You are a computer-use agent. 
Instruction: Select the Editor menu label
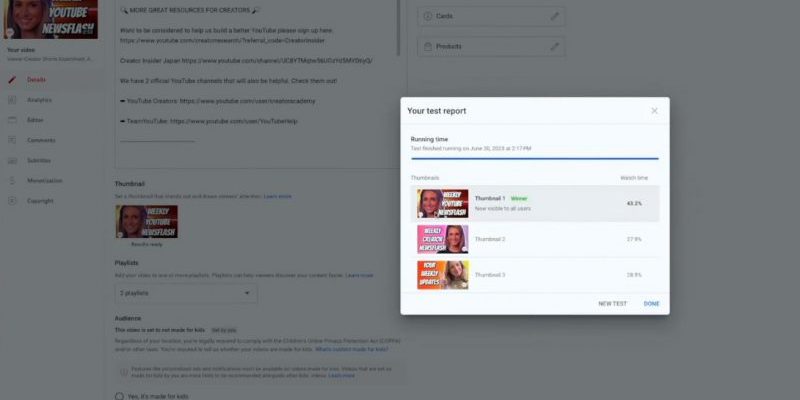pyautogui.click(x=35, y=120)
